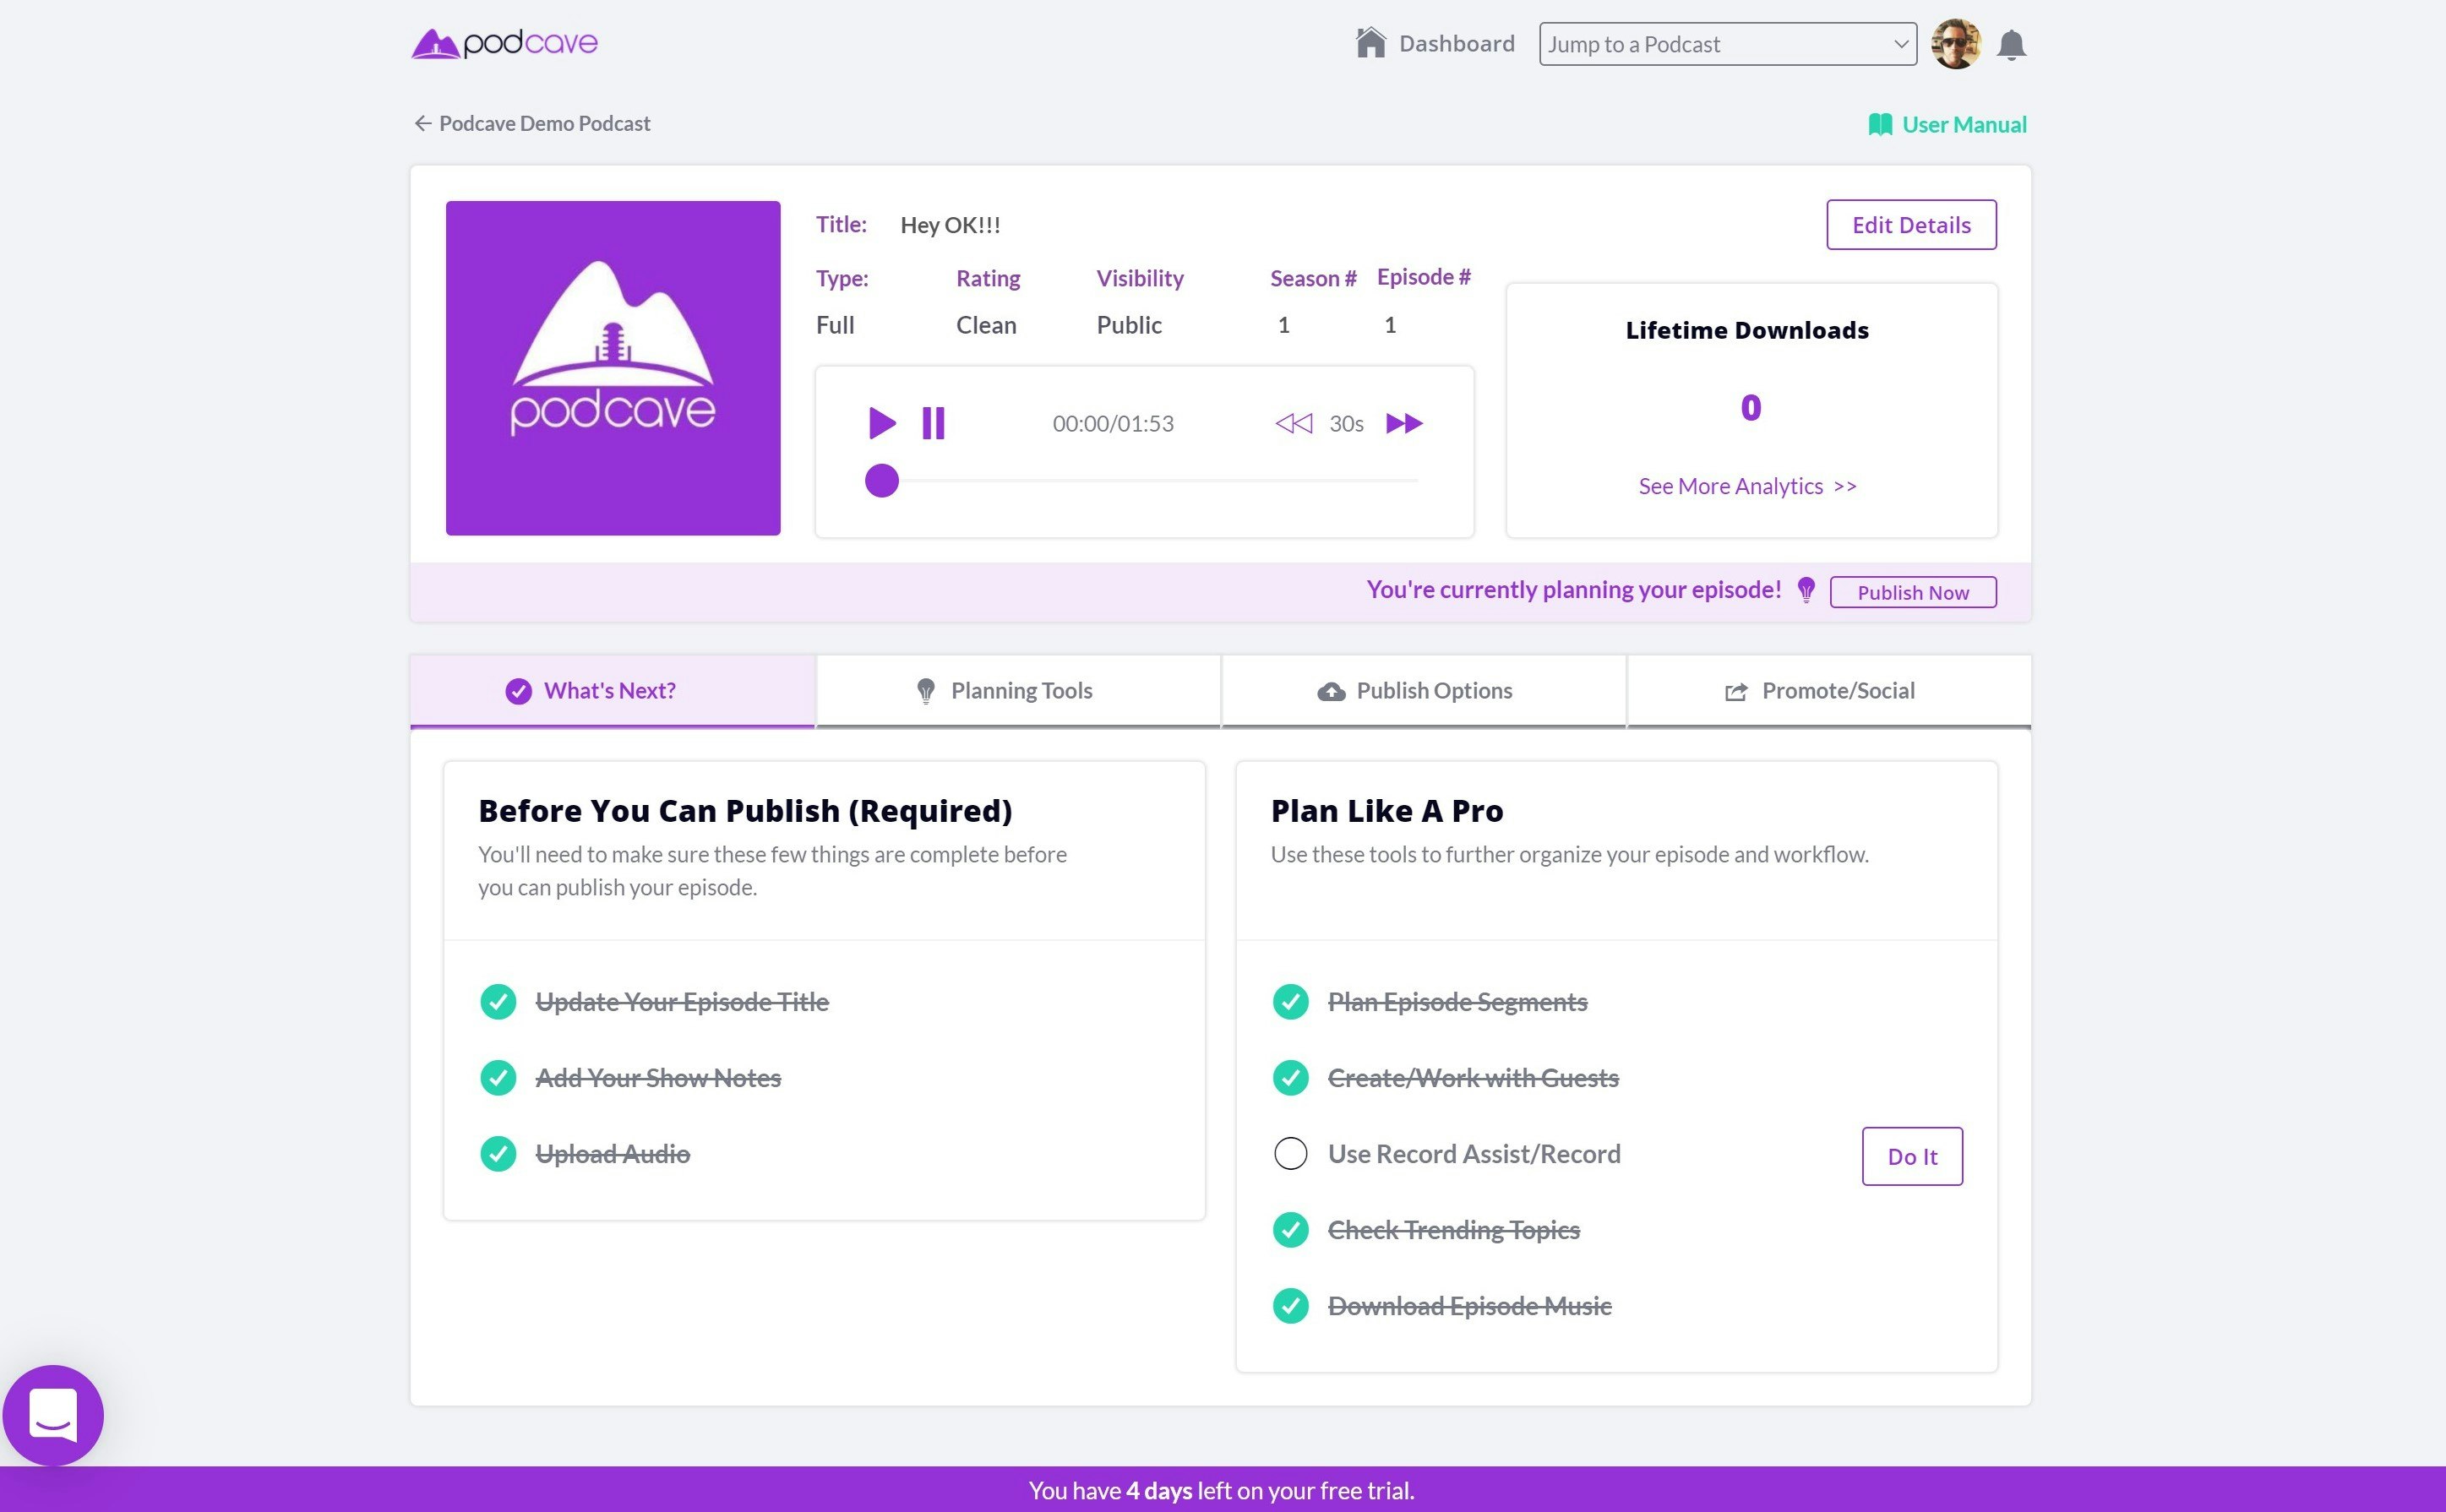The image size is (2446, 1512).
Task: Check the Use Record Assist/Record circle
Action: (1290, 1154)
